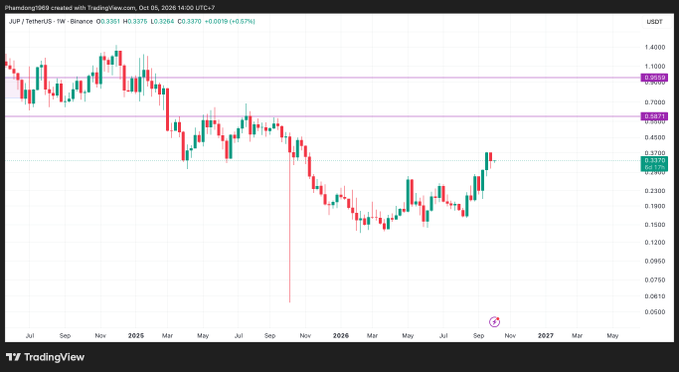Click the 0.0950 price axis label
The image size is (679, 372).
pos(655,261)
